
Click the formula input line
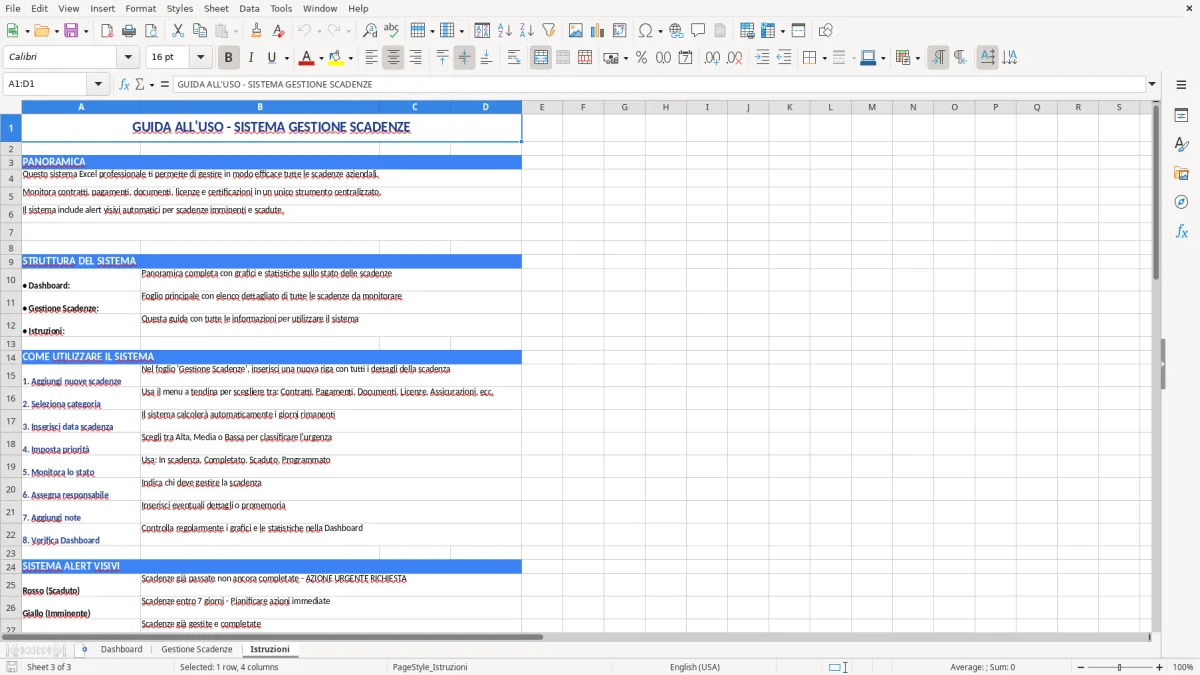tap(660, 84)
